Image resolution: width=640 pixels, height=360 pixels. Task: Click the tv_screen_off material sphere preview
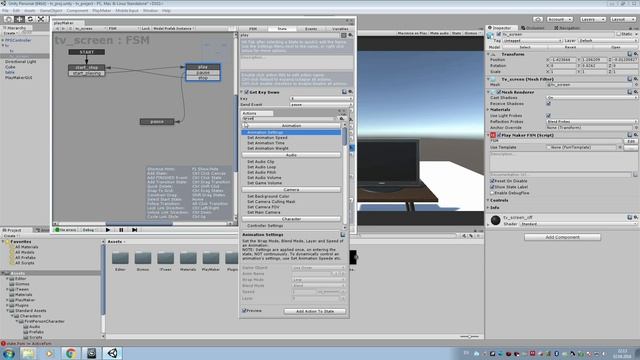(496, 220)
